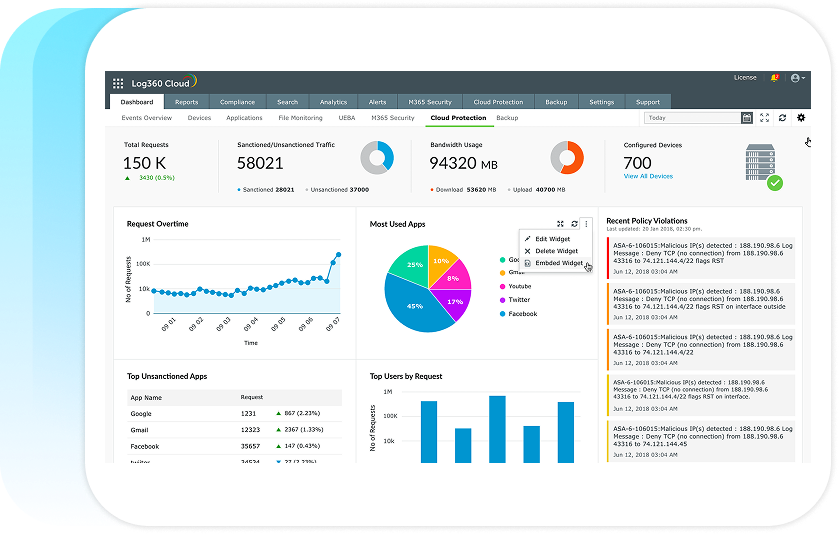Open the Most Used Apps three-dot menu
The width and height of the screenshot is (840, 534).
(587, 224)
